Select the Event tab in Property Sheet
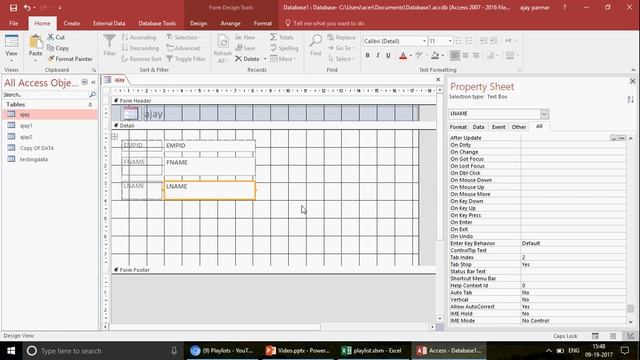 tap(498, 127)
